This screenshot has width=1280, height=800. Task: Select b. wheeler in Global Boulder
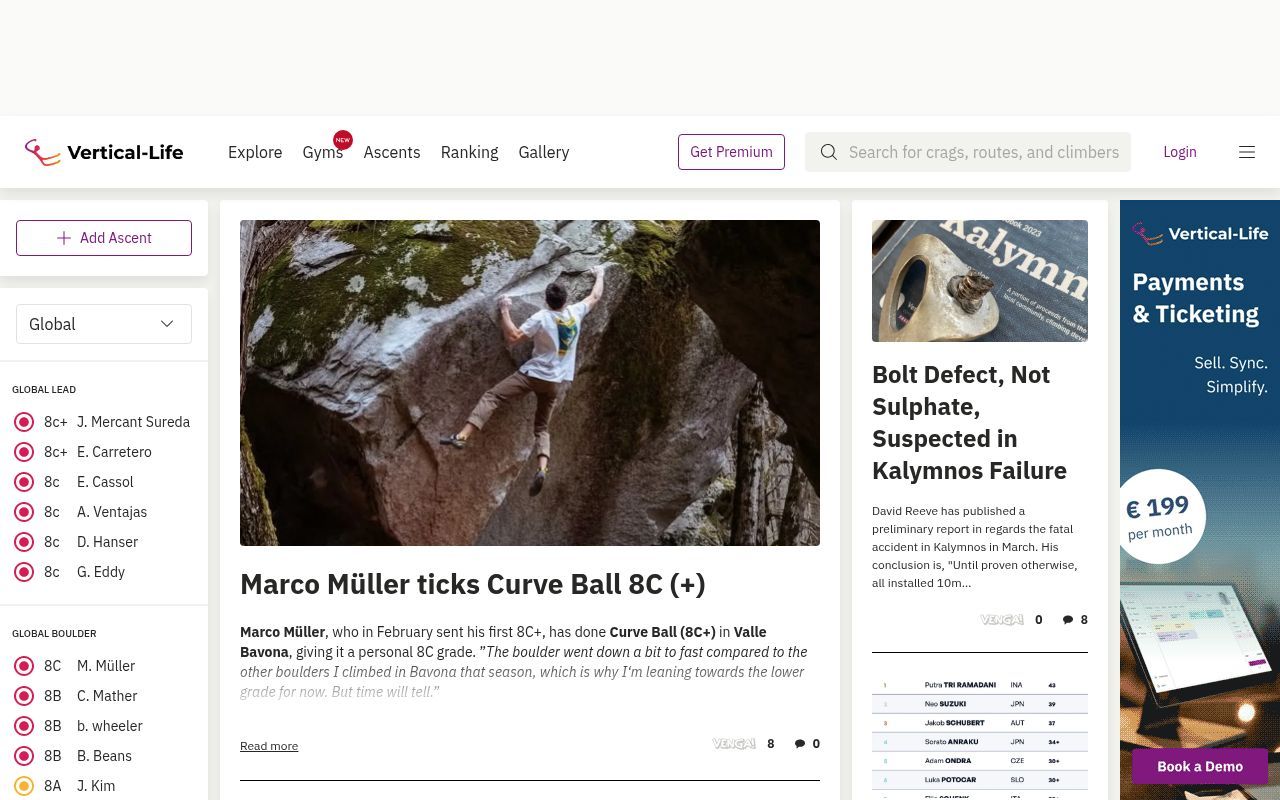pyautogui.click(x=110, y=726)
